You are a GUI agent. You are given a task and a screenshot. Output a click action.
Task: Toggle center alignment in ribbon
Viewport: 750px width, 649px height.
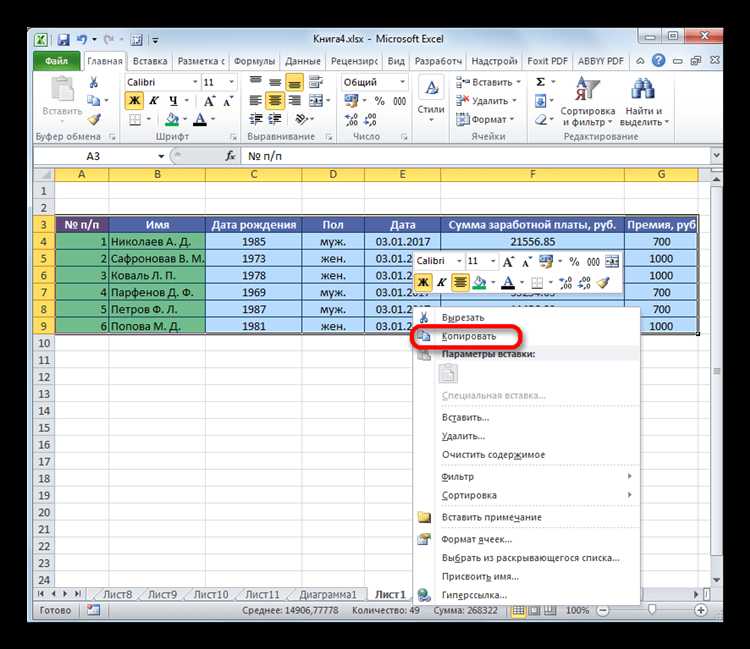tap(275, 100)
